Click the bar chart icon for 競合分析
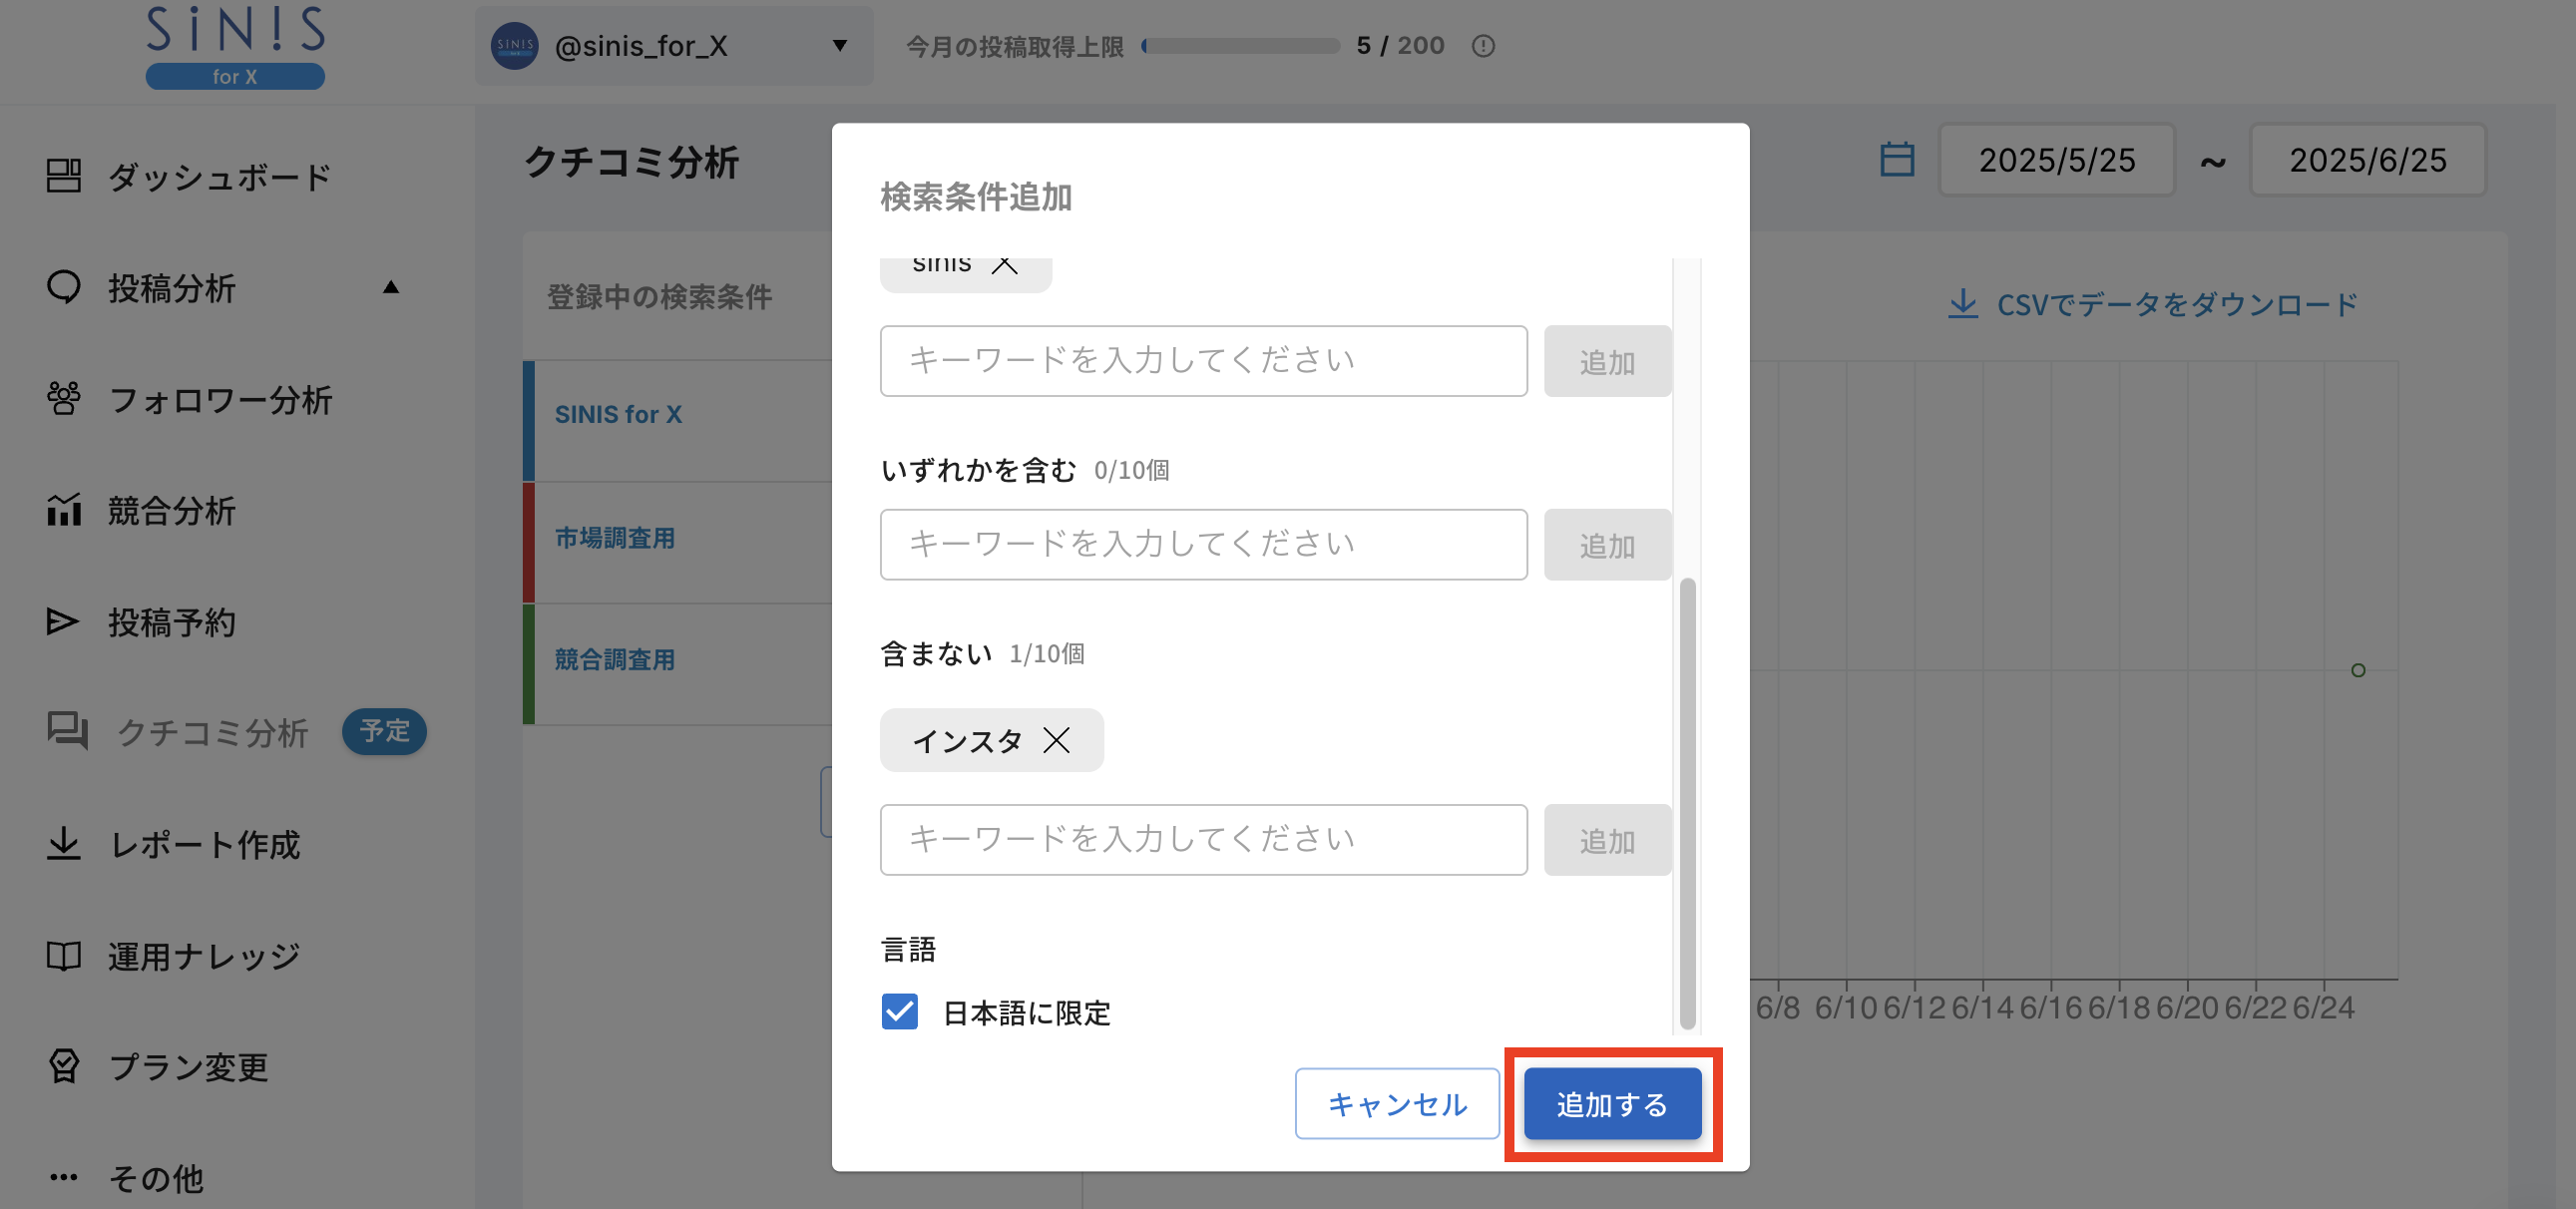This screenshot has width=2576, height=1209. [x=64, y=509]
